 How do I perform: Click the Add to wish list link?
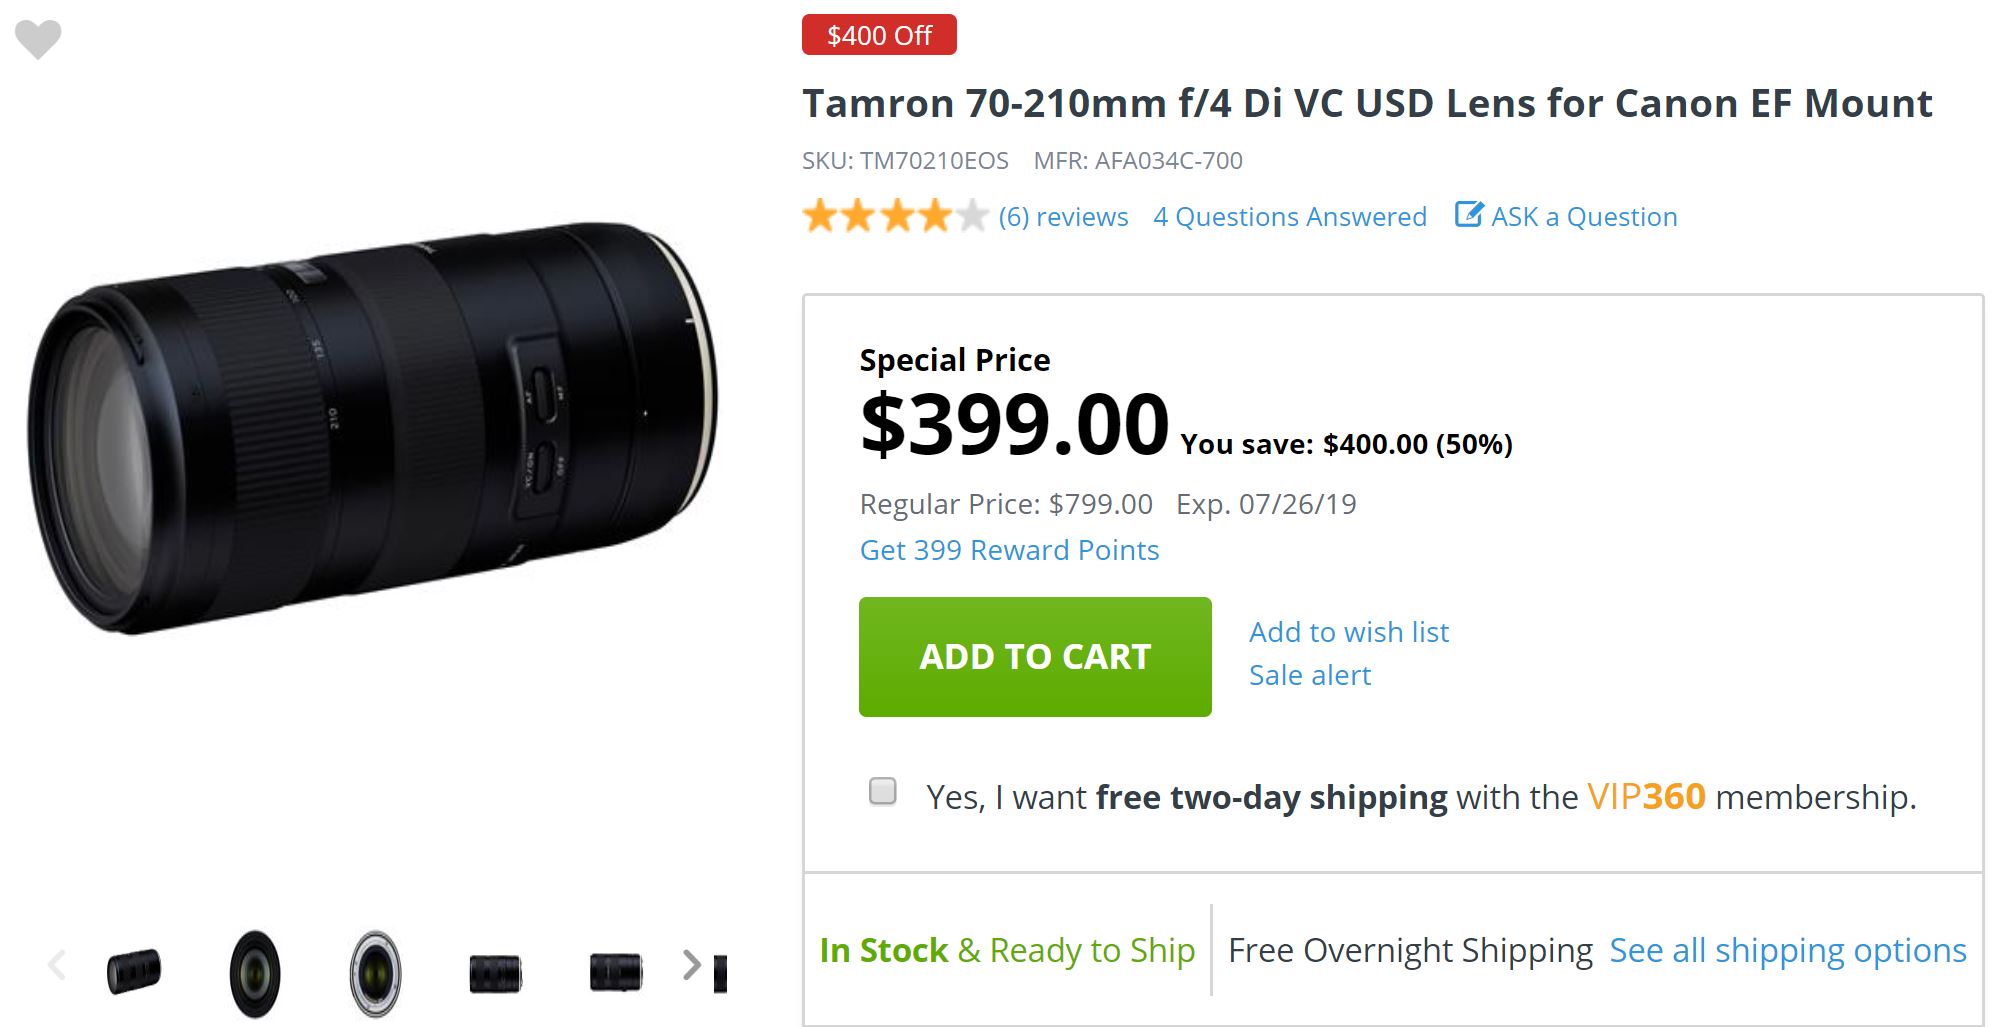(x=1348, y=632)
